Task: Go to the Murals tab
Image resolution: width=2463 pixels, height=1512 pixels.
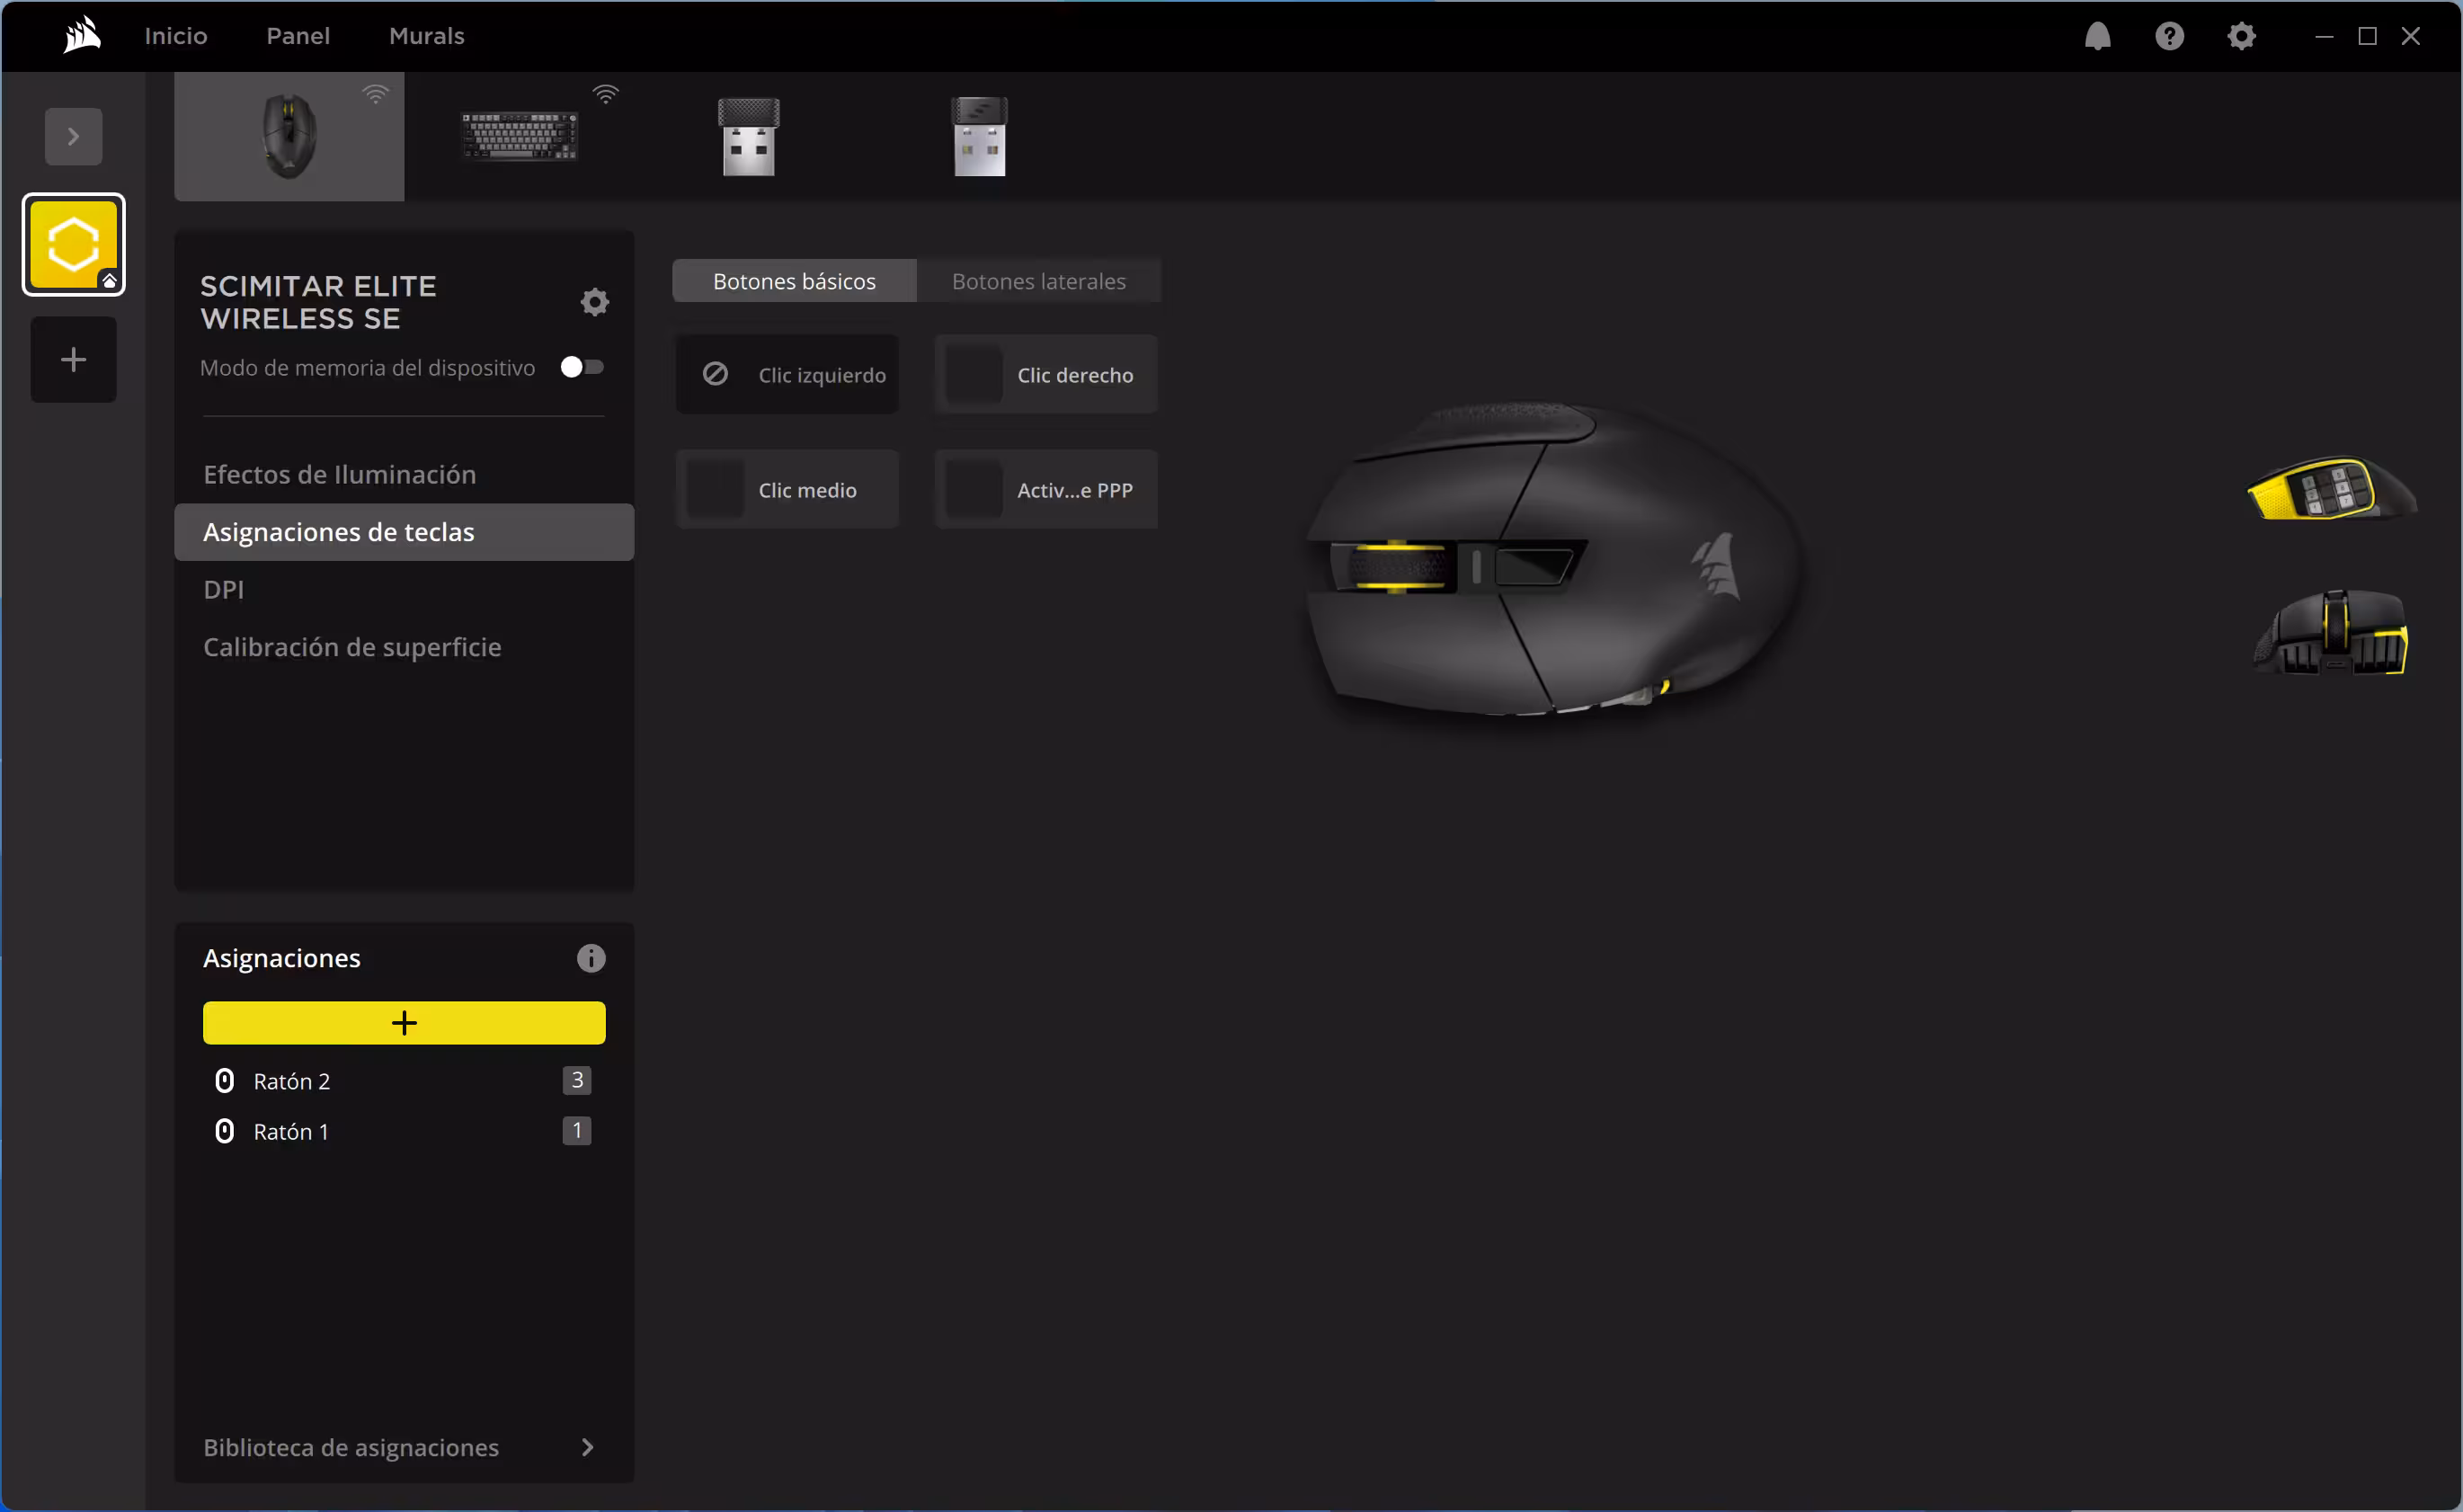Action: click(x=427, y=36)
